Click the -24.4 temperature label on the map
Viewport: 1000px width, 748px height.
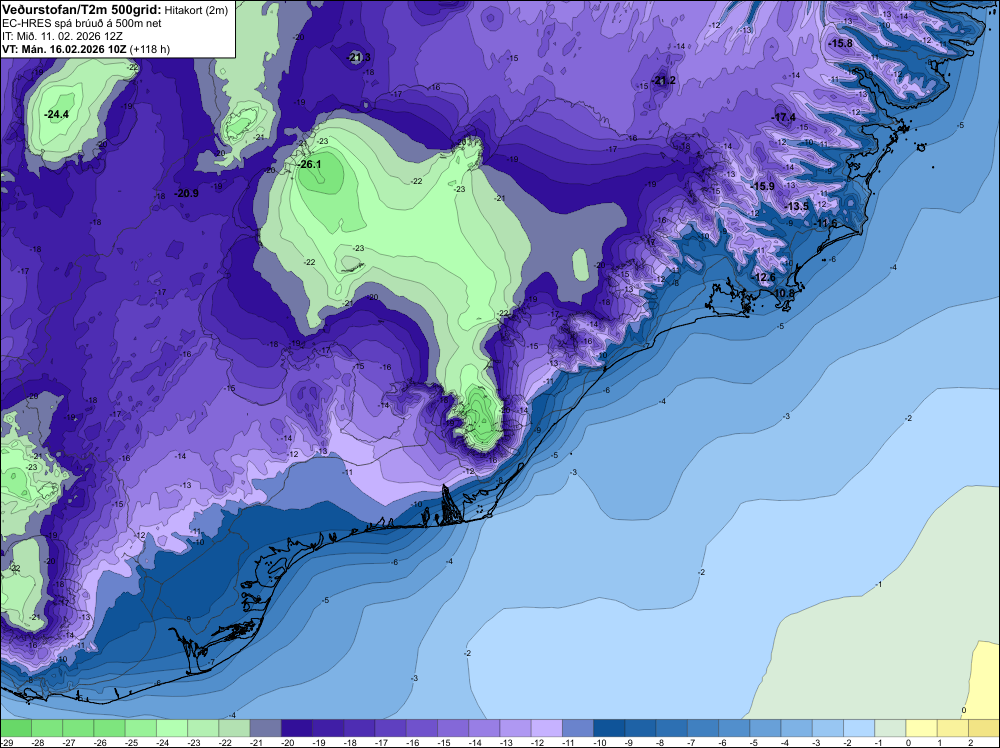(56, 115)
